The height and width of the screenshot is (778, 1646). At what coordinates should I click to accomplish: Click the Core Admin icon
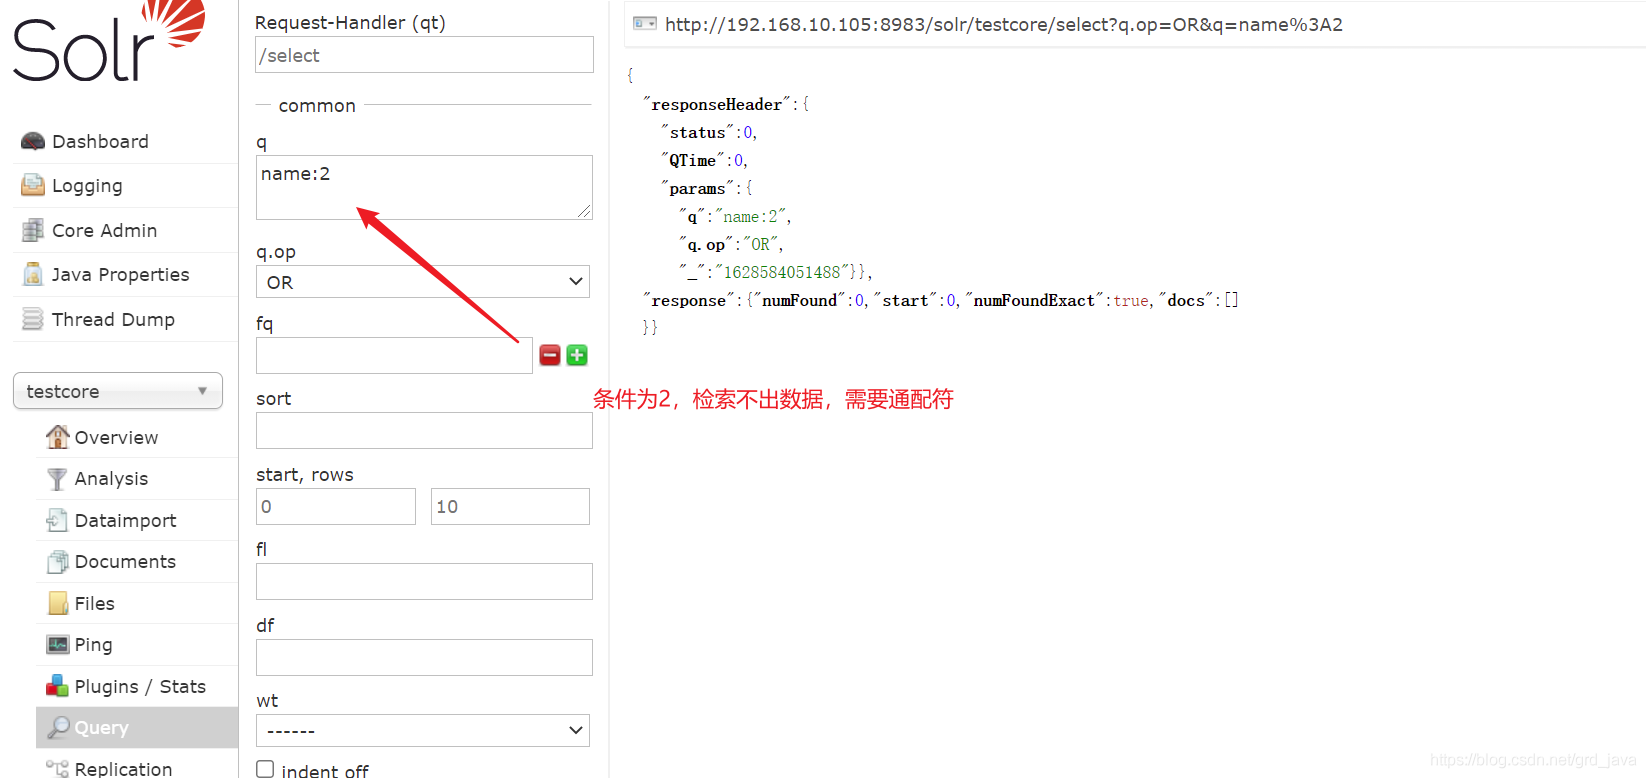pyautogui.click(x=33, y=230)
